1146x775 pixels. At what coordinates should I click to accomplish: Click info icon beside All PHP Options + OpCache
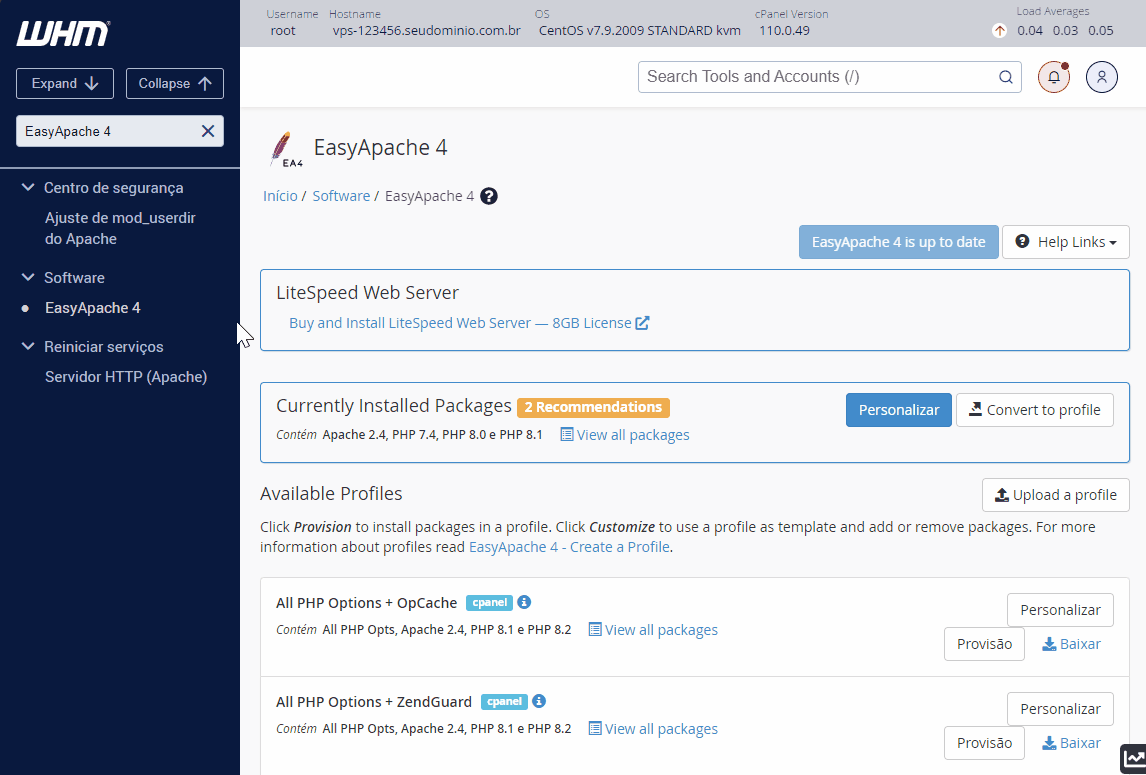[524, 602]
